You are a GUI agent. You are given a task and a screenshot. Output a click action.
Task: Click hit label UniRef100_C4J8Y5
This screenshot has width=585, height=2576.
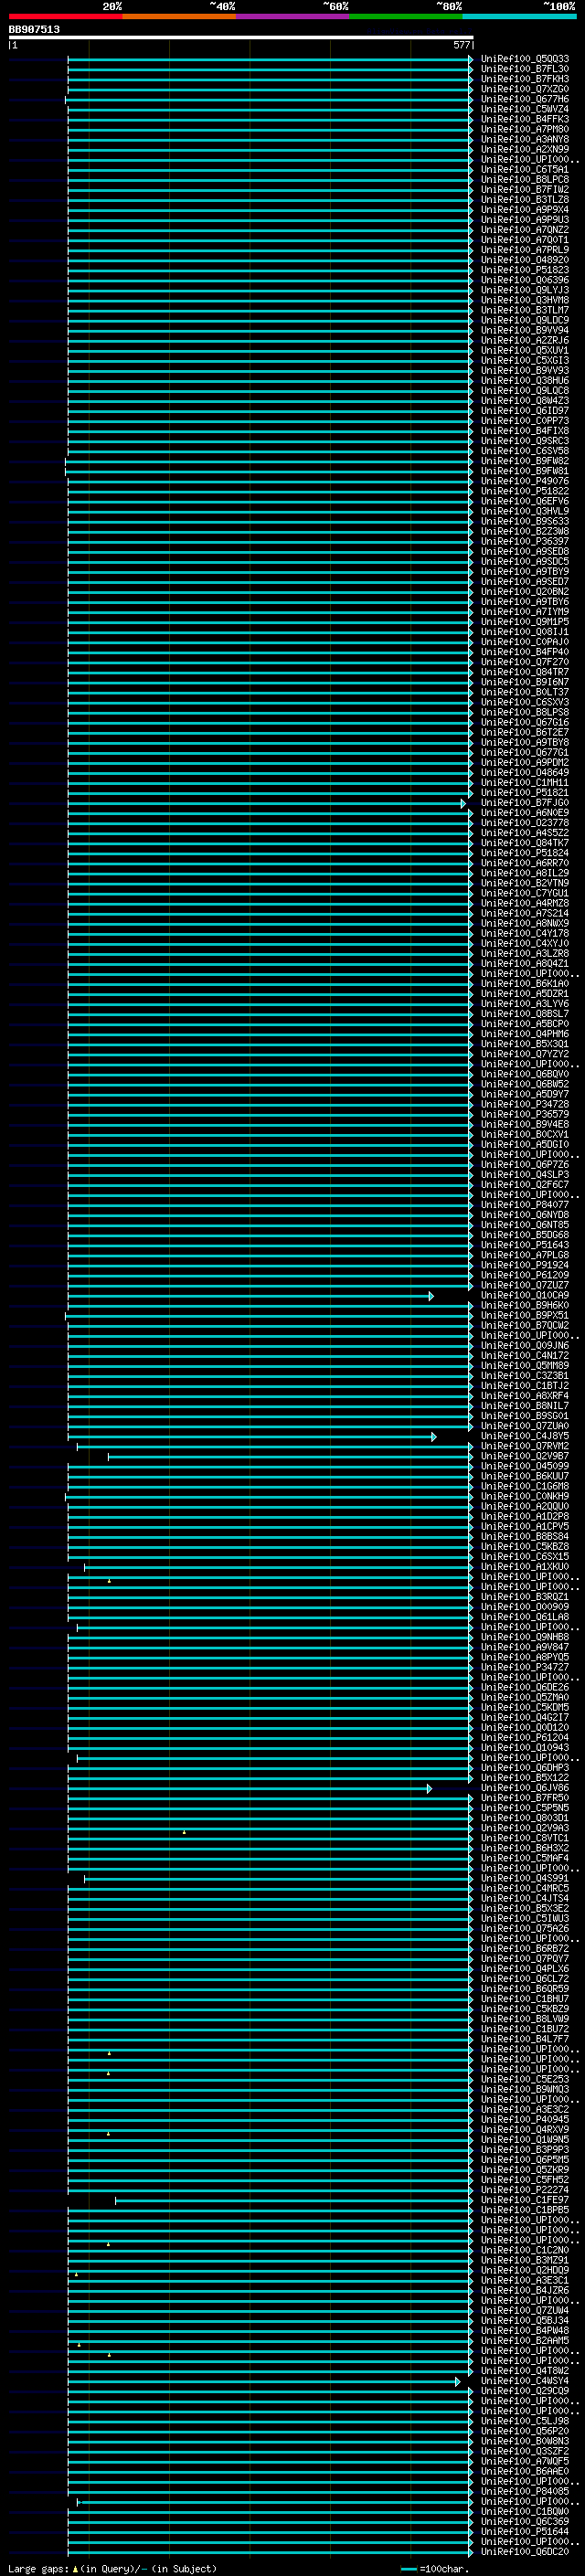tap(525, 1437)
